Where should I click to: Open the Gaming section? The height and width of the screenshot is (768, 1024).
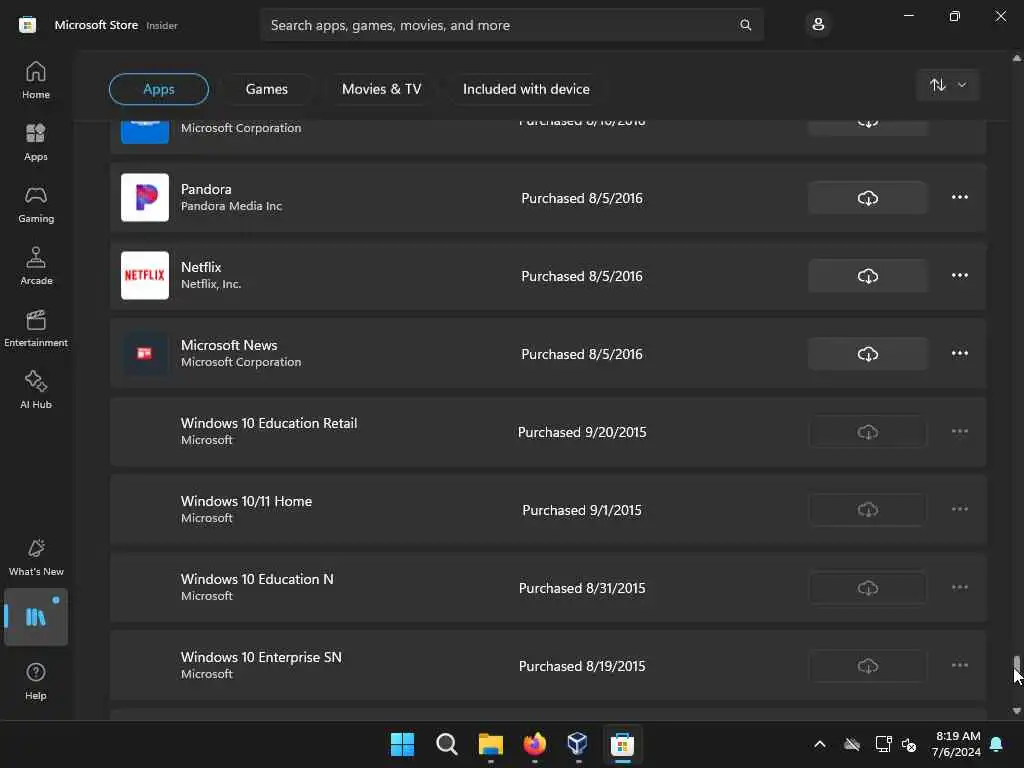pos(36,204)
